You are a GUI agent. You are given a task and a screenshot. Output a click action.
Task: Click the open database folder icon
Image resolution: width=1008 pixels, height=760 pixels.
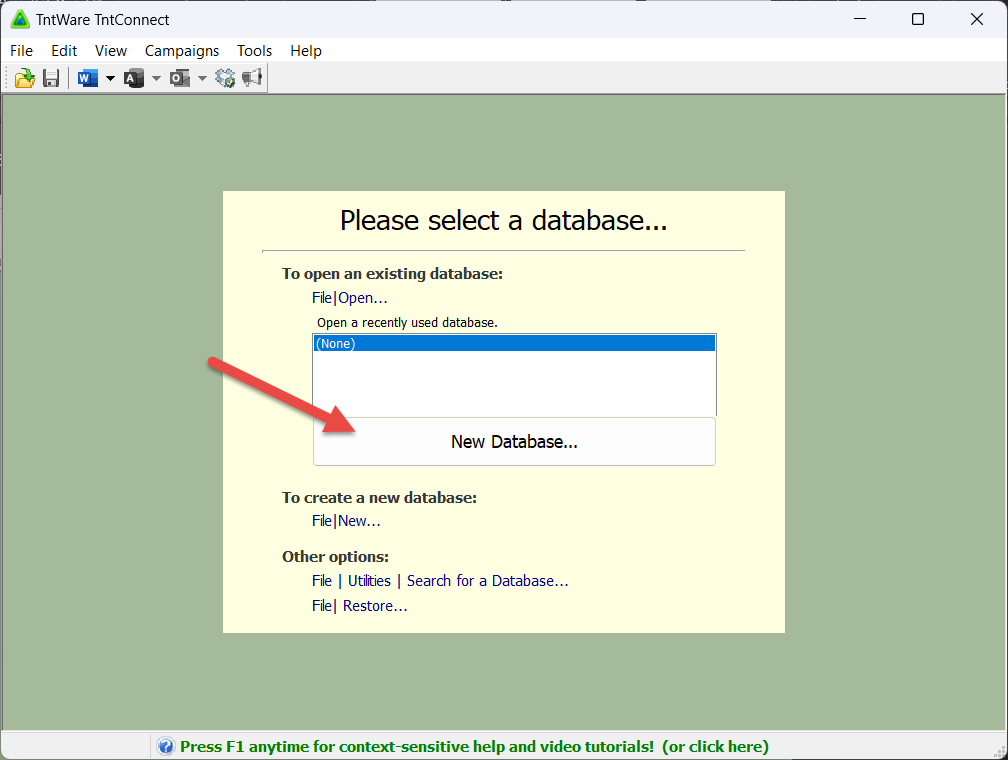(x=25, y=78)
